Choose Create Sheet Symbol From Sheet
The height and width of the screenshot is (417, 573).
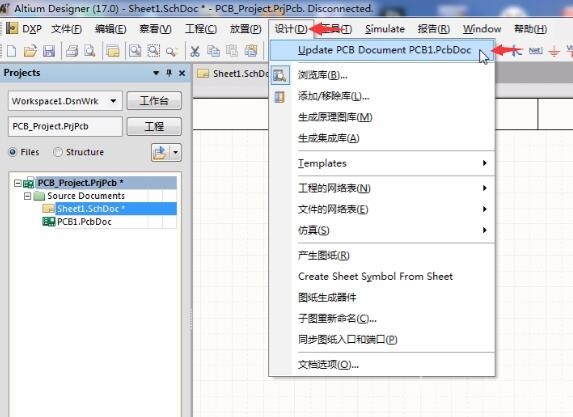coord(382,277)
